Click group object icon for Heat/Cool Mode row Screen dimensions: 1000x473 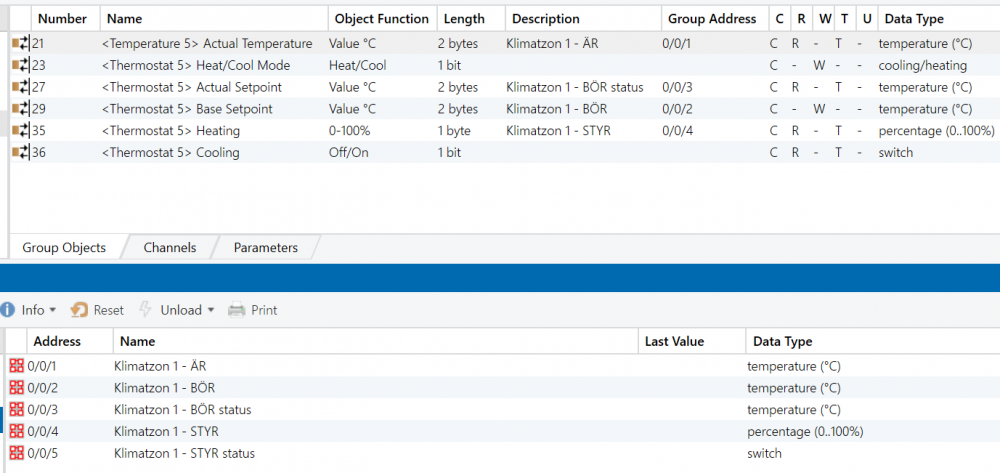pyautogui.click(x=20, y=66)
